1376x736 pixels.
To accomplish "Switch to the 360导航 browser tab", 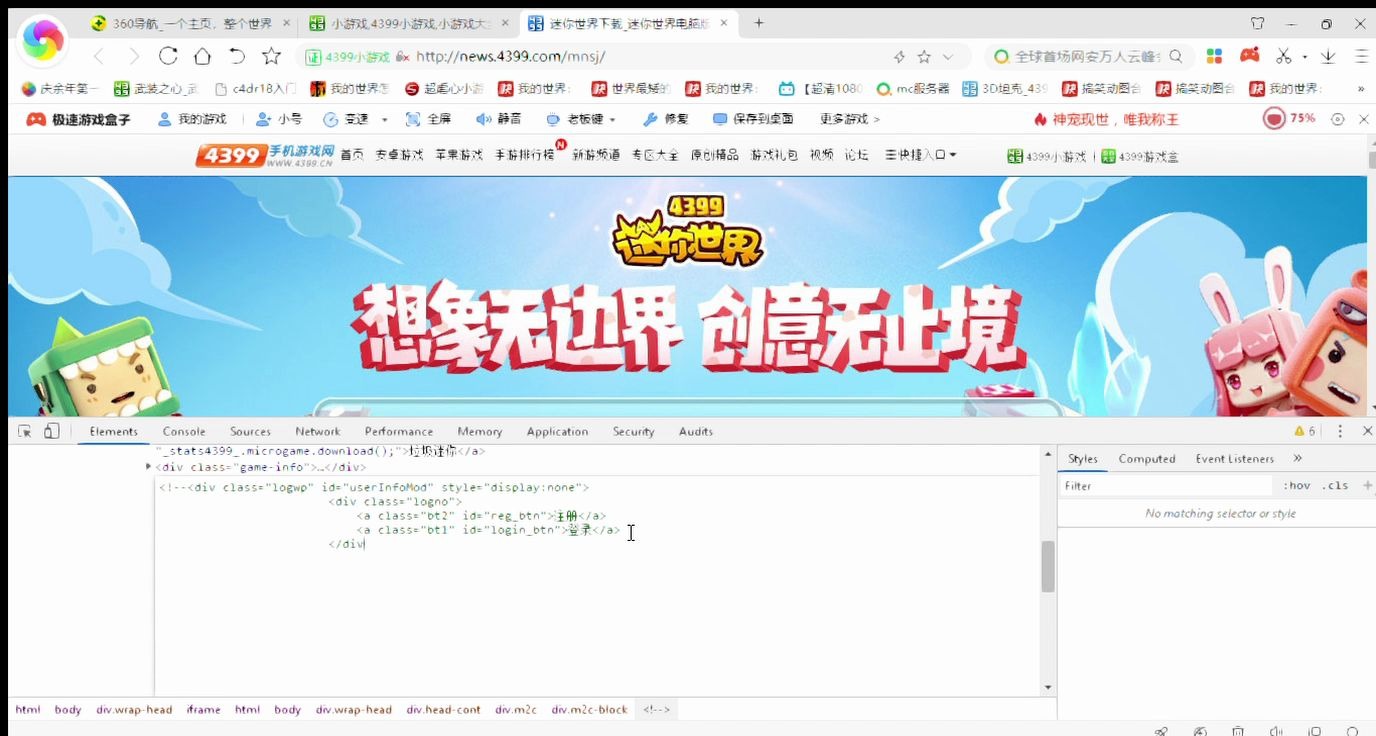I will 190,23.
